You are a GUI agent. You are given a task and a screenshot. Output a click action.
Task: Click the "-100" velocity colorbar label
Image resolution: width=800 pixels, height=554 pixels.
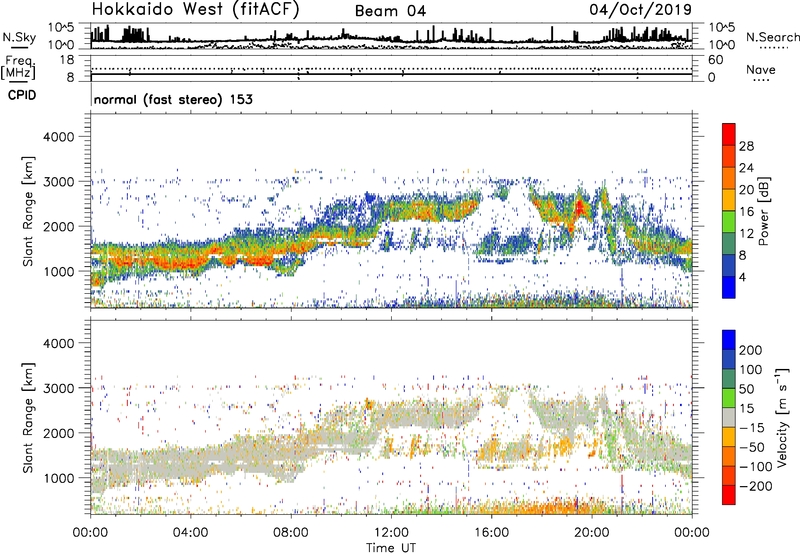[755, 467]
